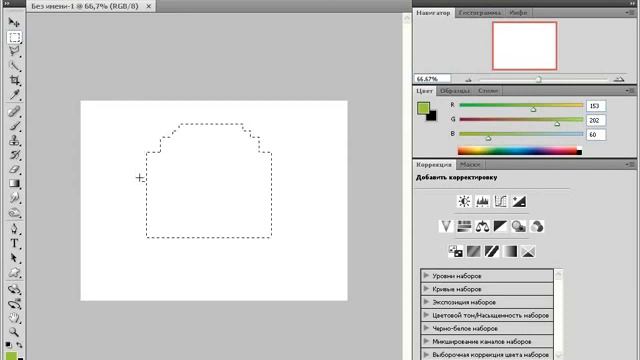
Task: Select the Custom Shape tool
Action: click(x=14, y=273)
